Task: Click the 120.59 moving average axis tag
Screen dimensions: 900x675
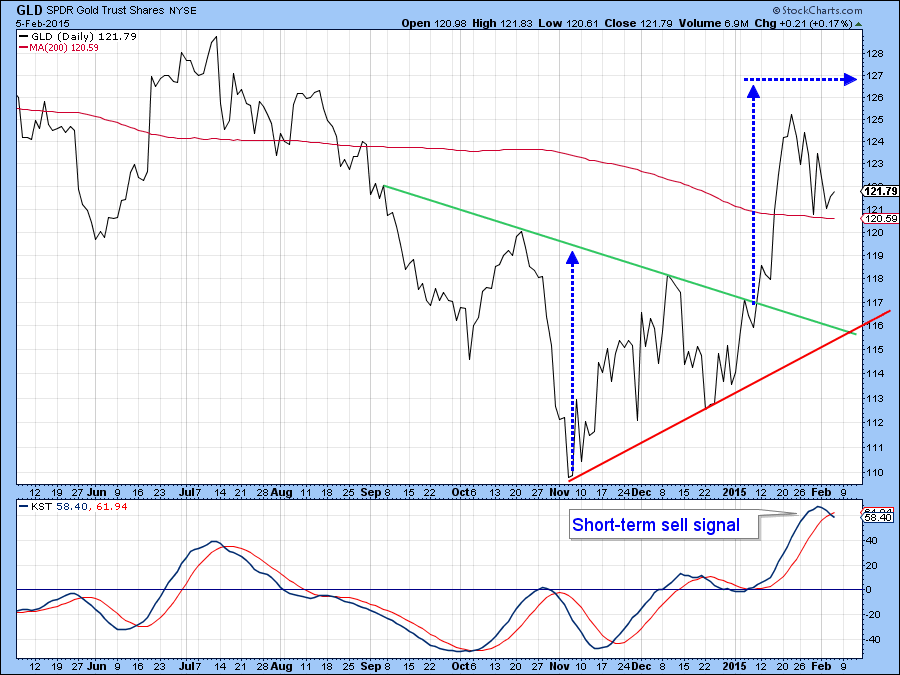Action: [880, 218]
